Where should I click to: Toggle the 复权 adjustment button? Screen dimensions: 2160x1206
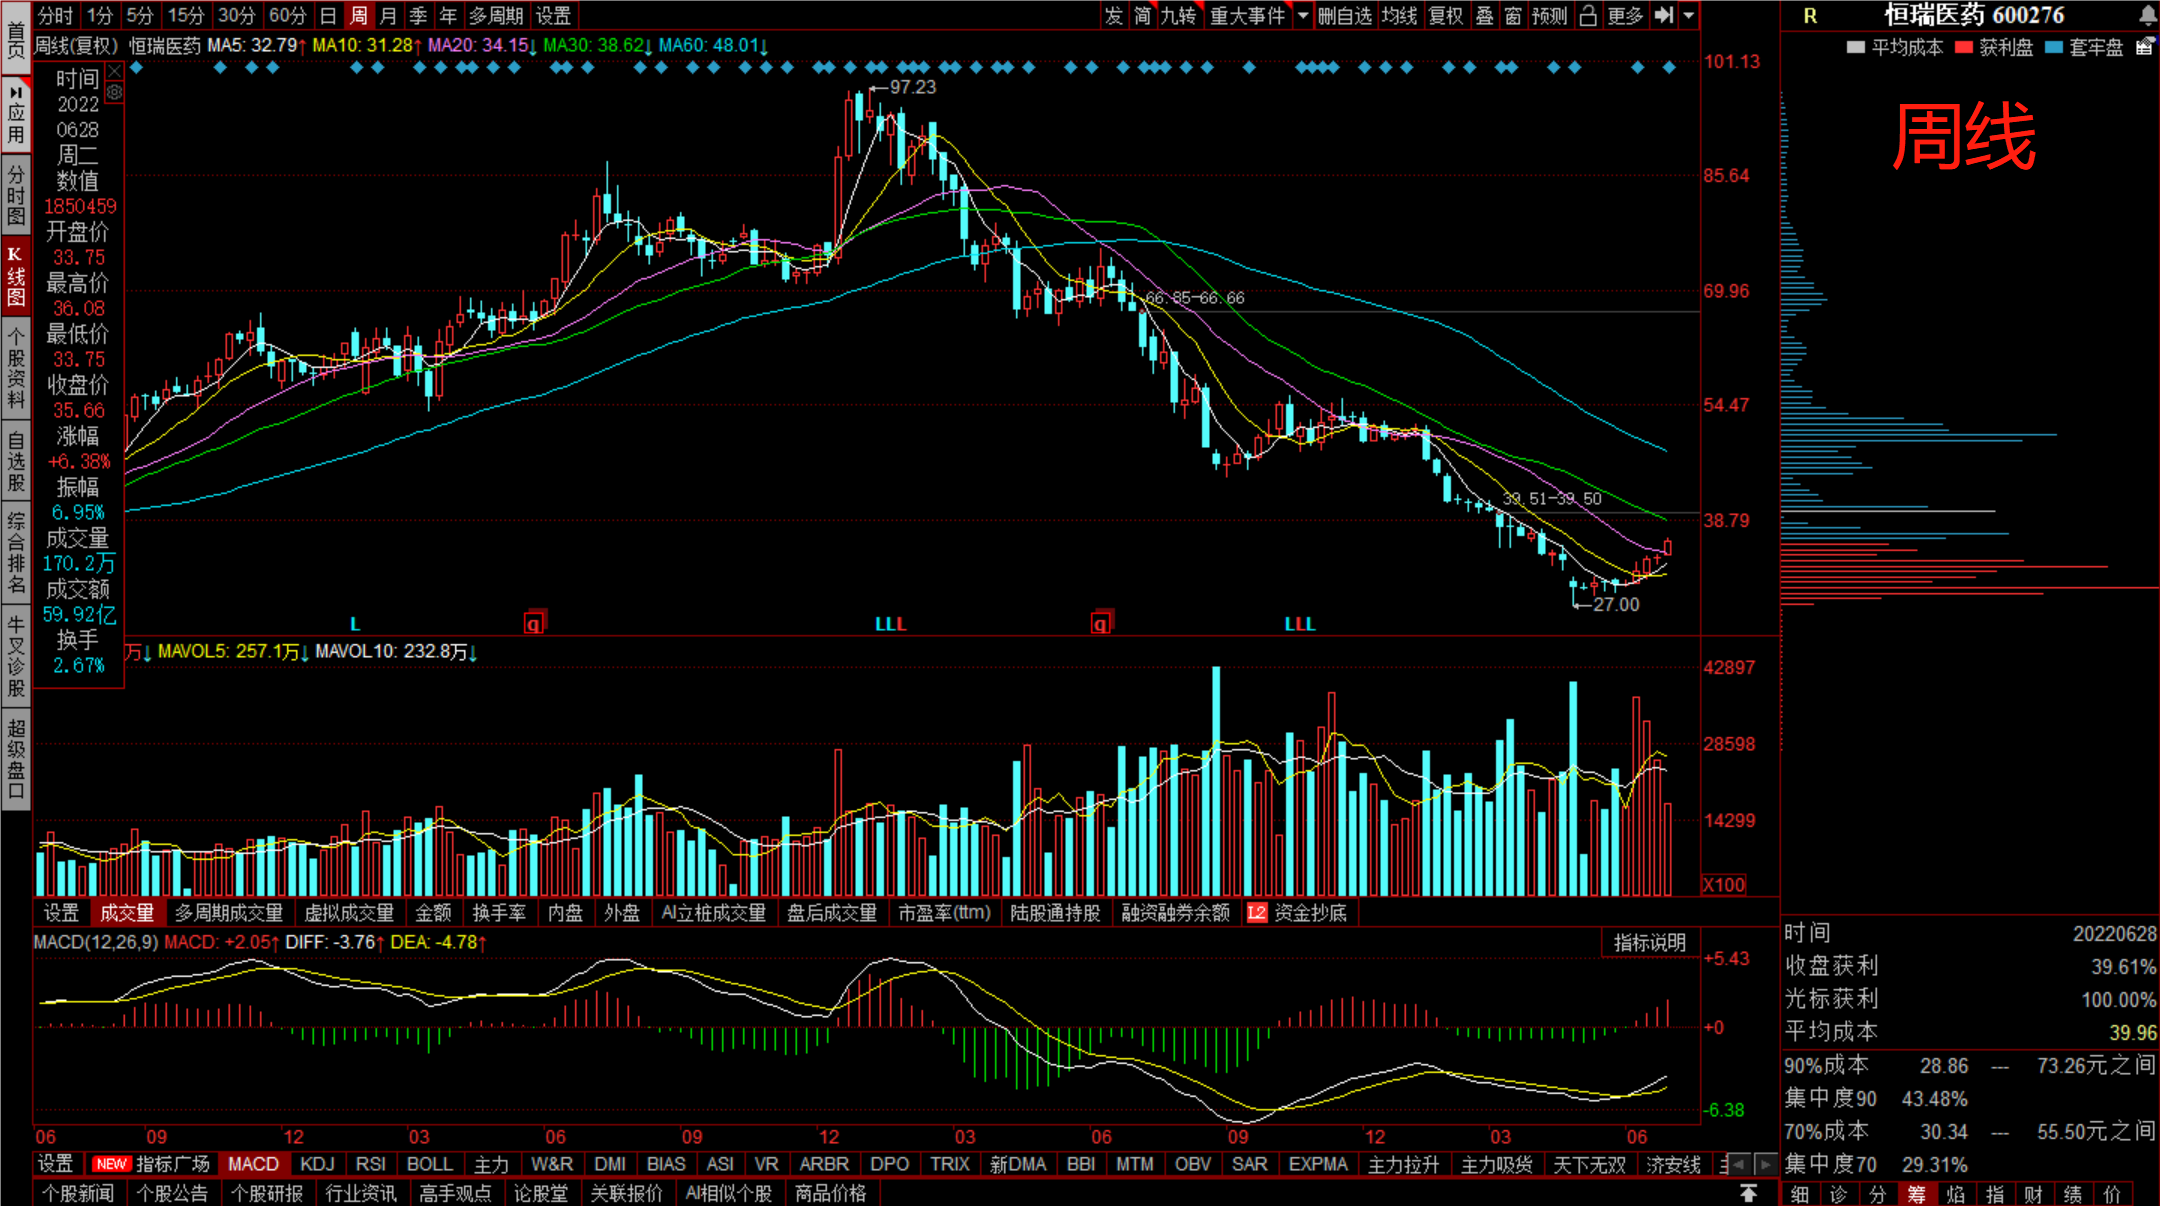point(1446,15)
